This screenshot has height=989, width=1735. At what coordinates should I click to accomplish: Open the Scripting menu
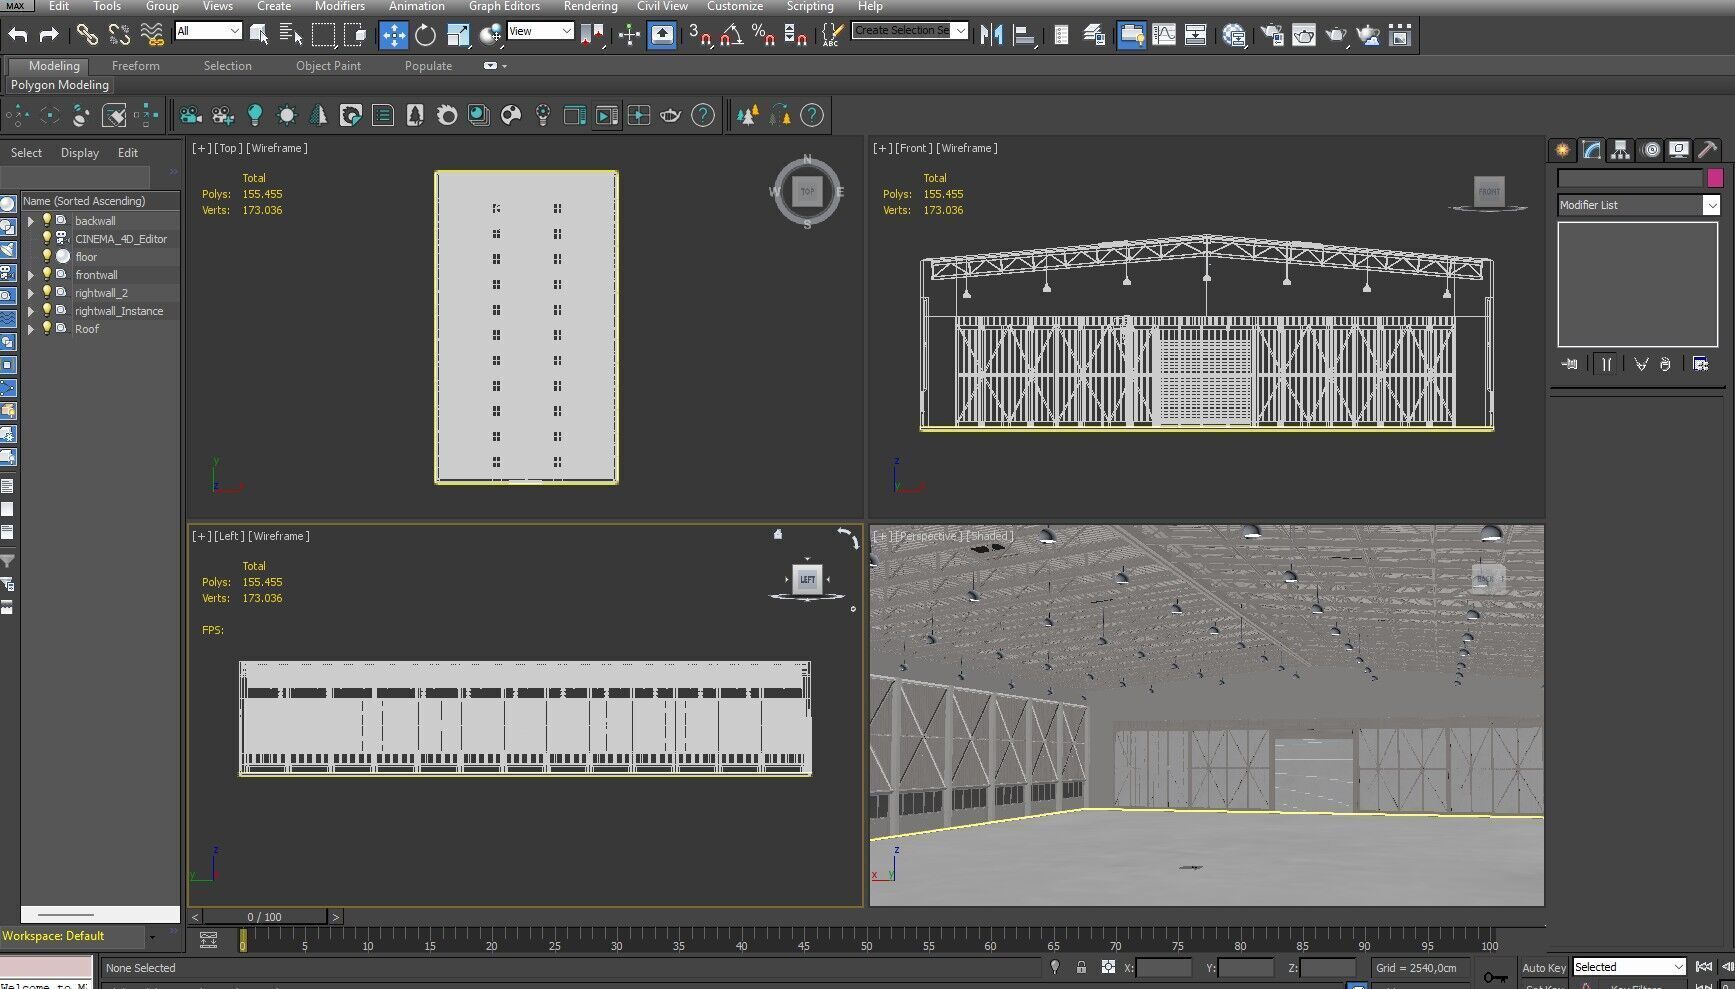click(810, 6)
